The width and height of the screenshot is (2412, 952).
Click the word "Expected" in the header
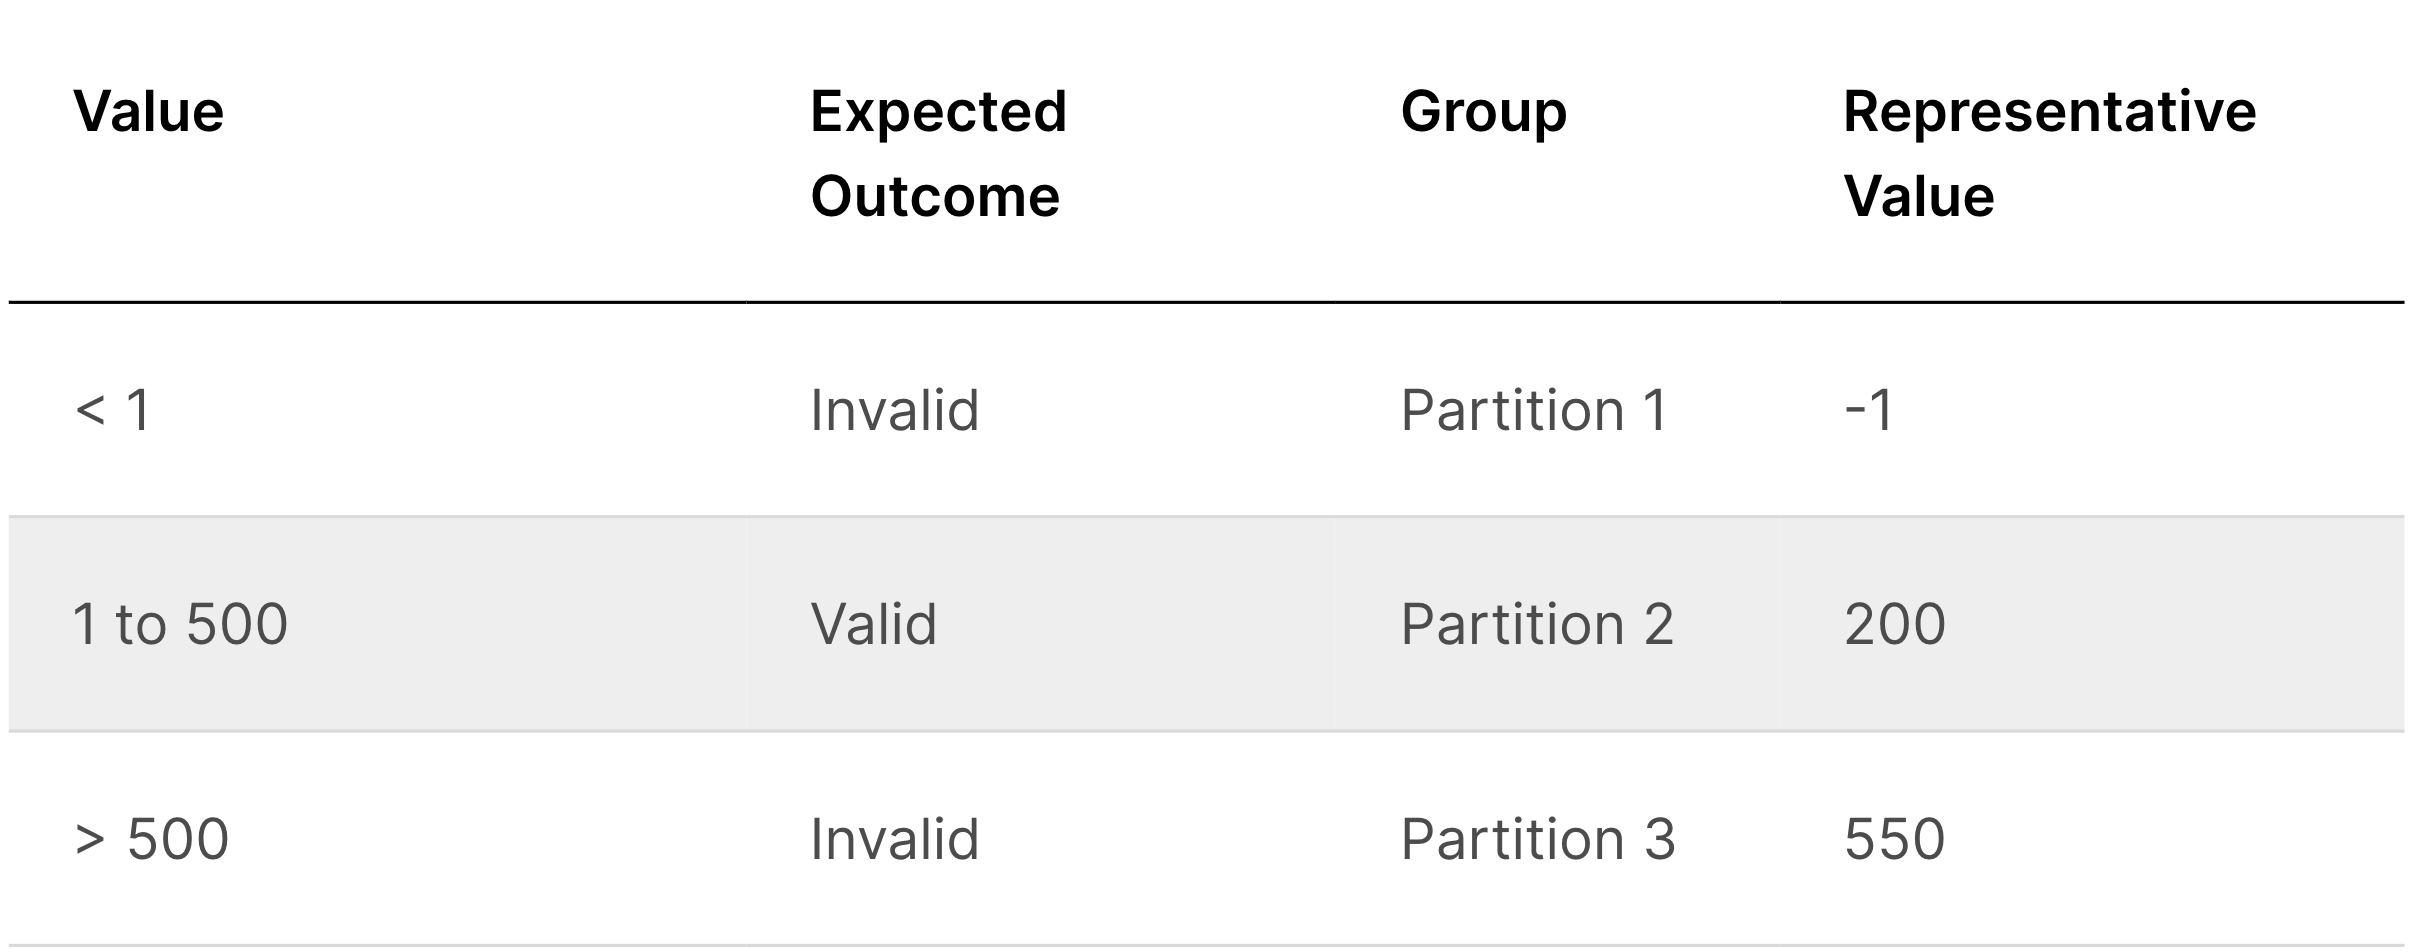(938, 111)
